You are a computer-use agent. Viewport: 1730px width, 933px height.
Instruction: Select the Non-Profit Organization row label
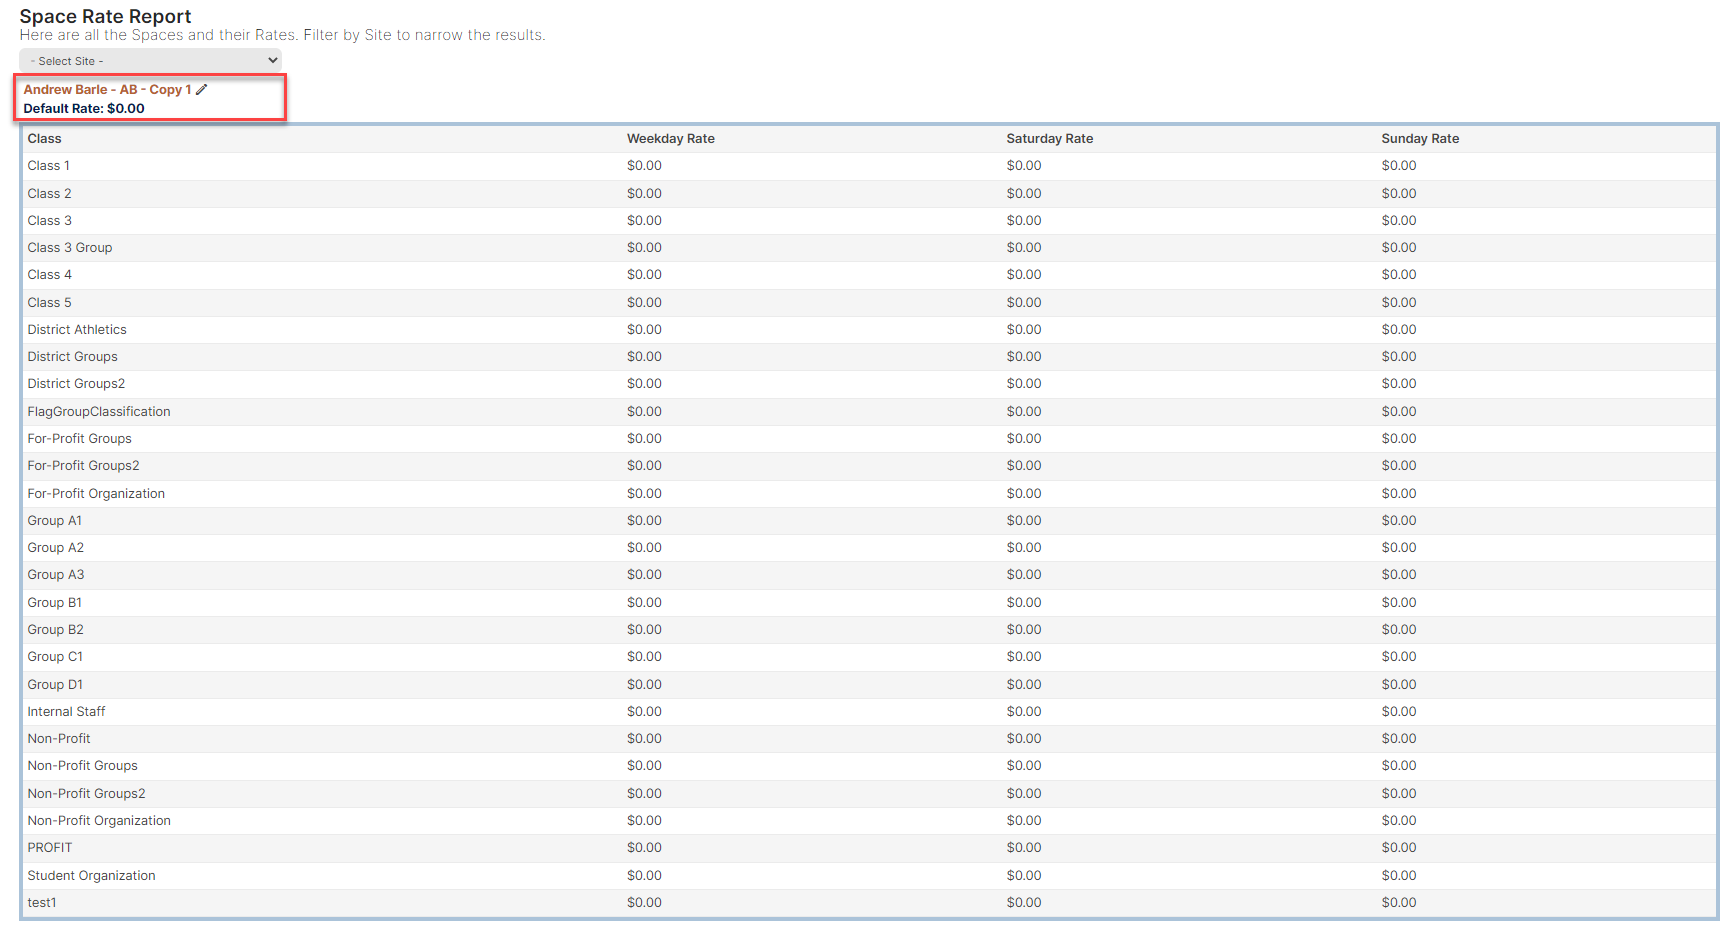coord(99,821)
